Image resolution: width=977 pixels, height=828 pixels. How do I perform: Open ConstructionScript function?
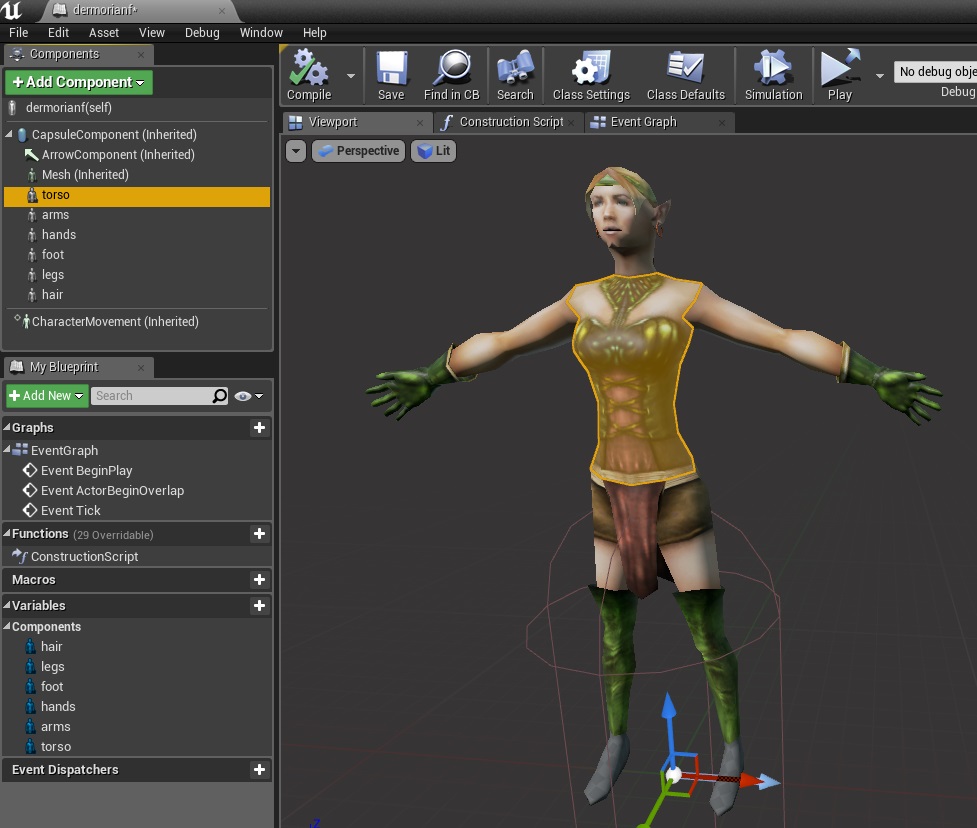point(84,556)
